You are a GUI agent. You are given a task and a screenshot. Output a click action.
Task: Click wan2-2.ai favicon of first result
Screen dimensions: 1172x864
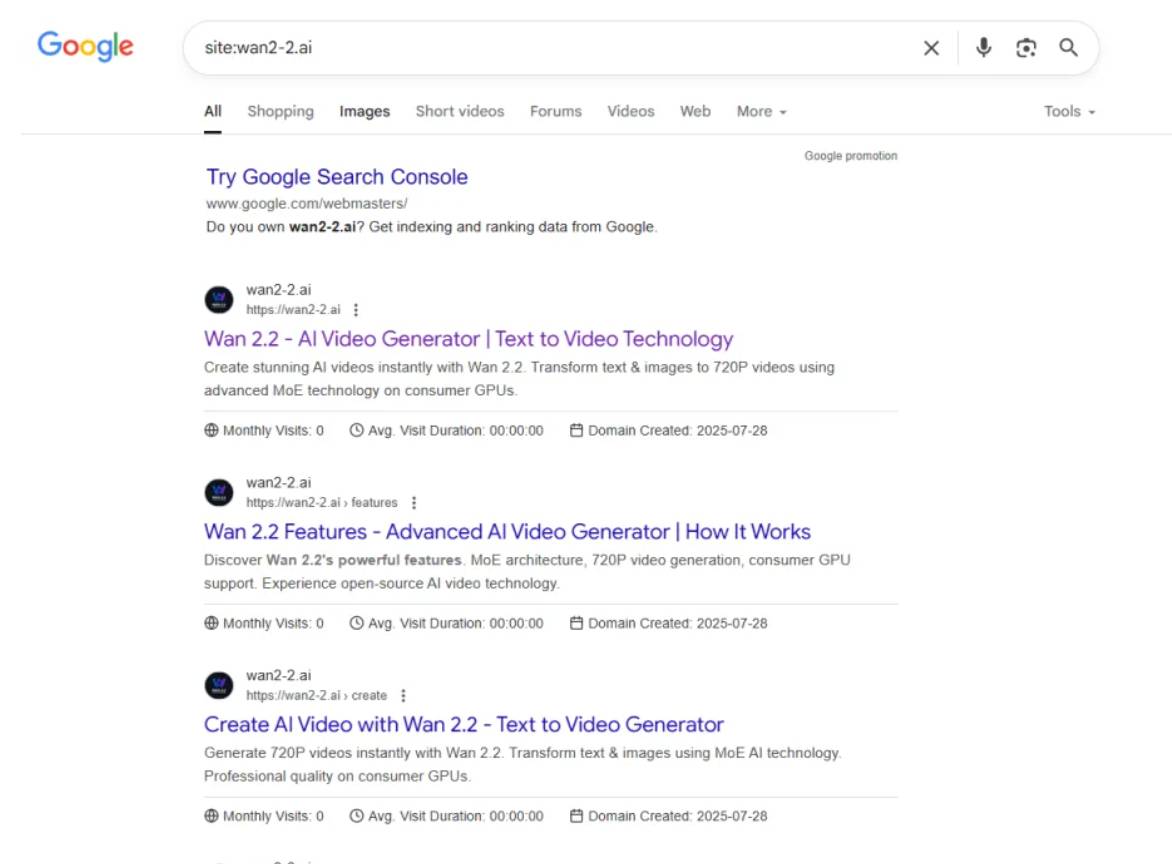click(x=219, y=300)
